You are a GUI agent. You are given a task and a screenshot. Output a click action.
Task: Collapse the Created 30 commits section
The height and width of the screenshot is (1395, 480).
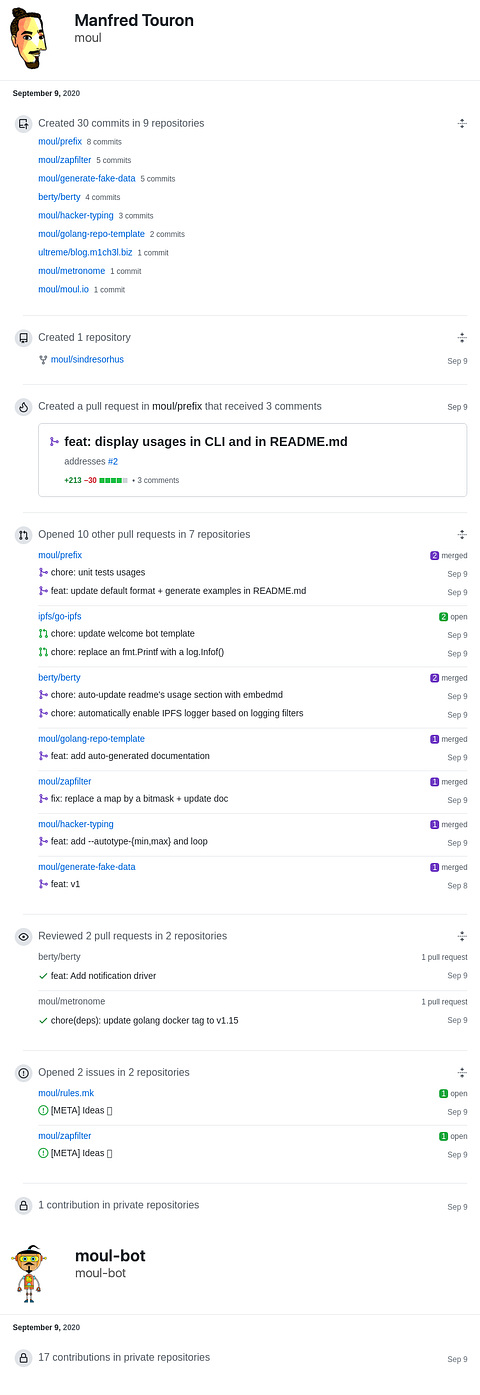[462, 124]
